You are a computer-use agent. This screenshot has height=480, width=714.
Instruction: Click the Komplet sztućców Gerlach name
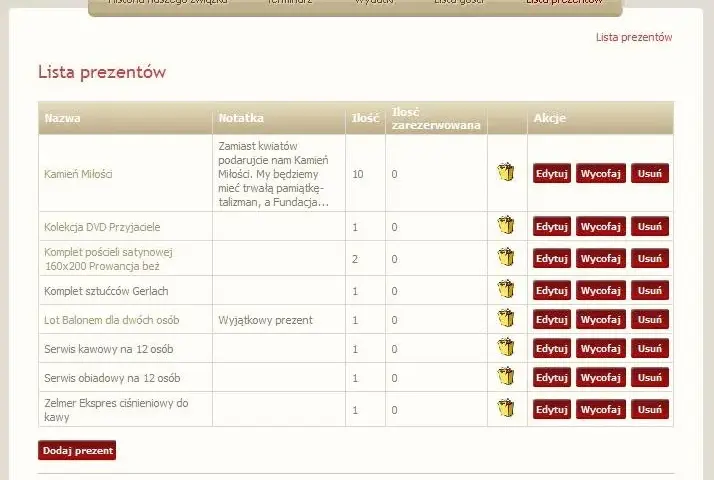(x=106, y=291)
